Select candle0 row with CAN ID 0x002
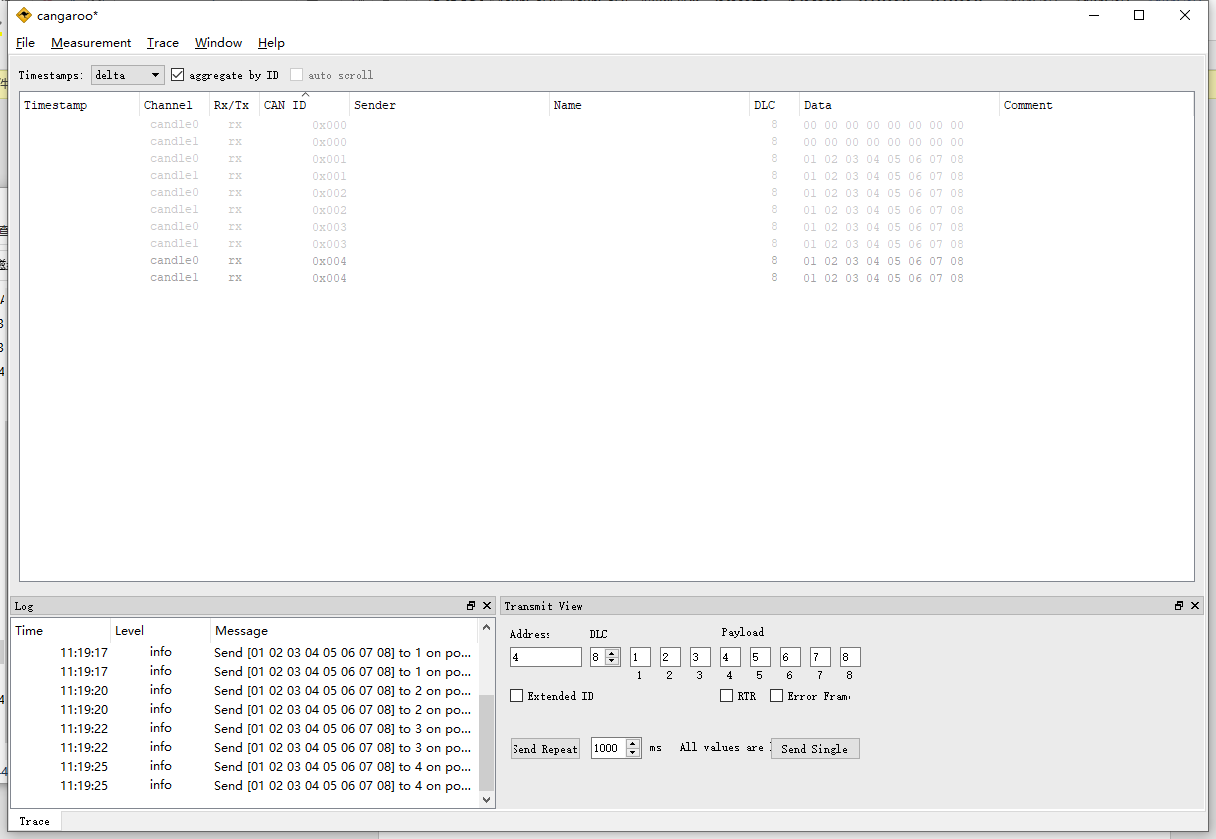The height and width of the screenshot is (839, 1216). tap(606, 193)
